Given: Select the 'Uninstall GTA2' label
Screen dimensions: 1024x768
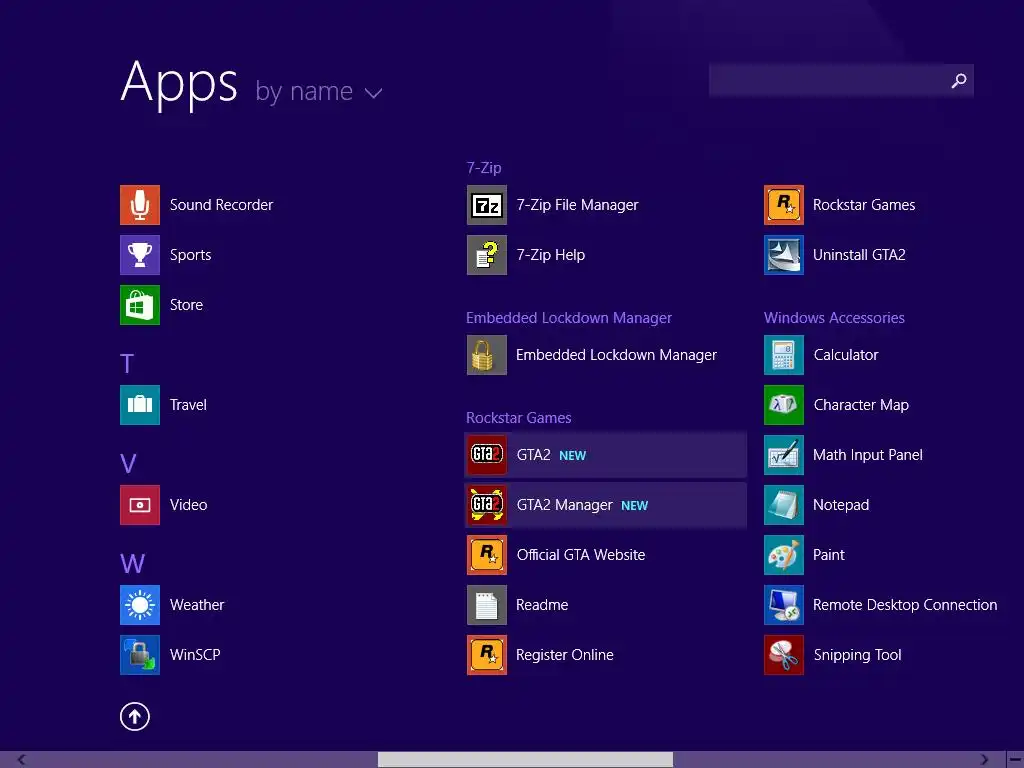Looking at the screenshot, I should coord(859,255).
